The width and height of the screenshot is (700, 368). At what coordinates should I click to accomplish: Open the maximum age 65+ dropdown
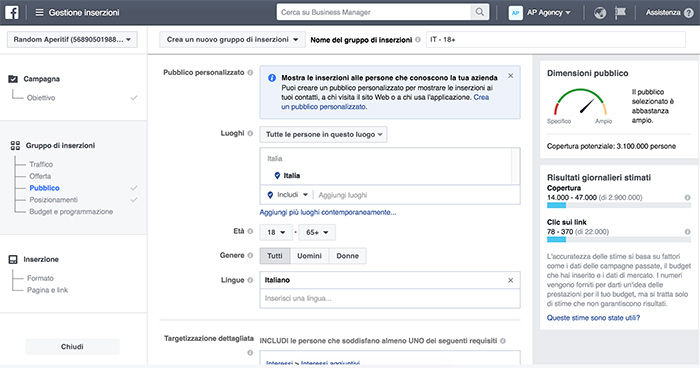317,232
